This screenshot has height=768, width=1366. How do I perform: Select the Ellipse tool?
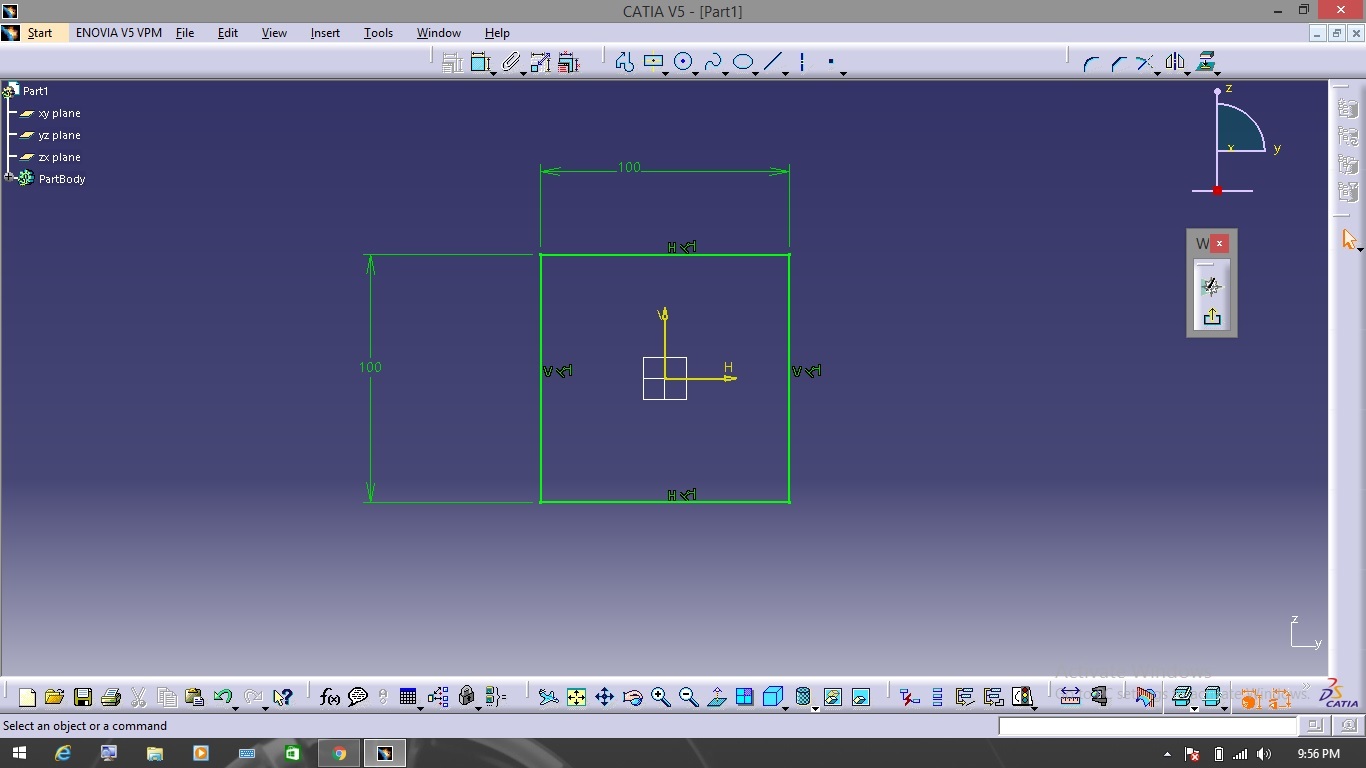742,62
